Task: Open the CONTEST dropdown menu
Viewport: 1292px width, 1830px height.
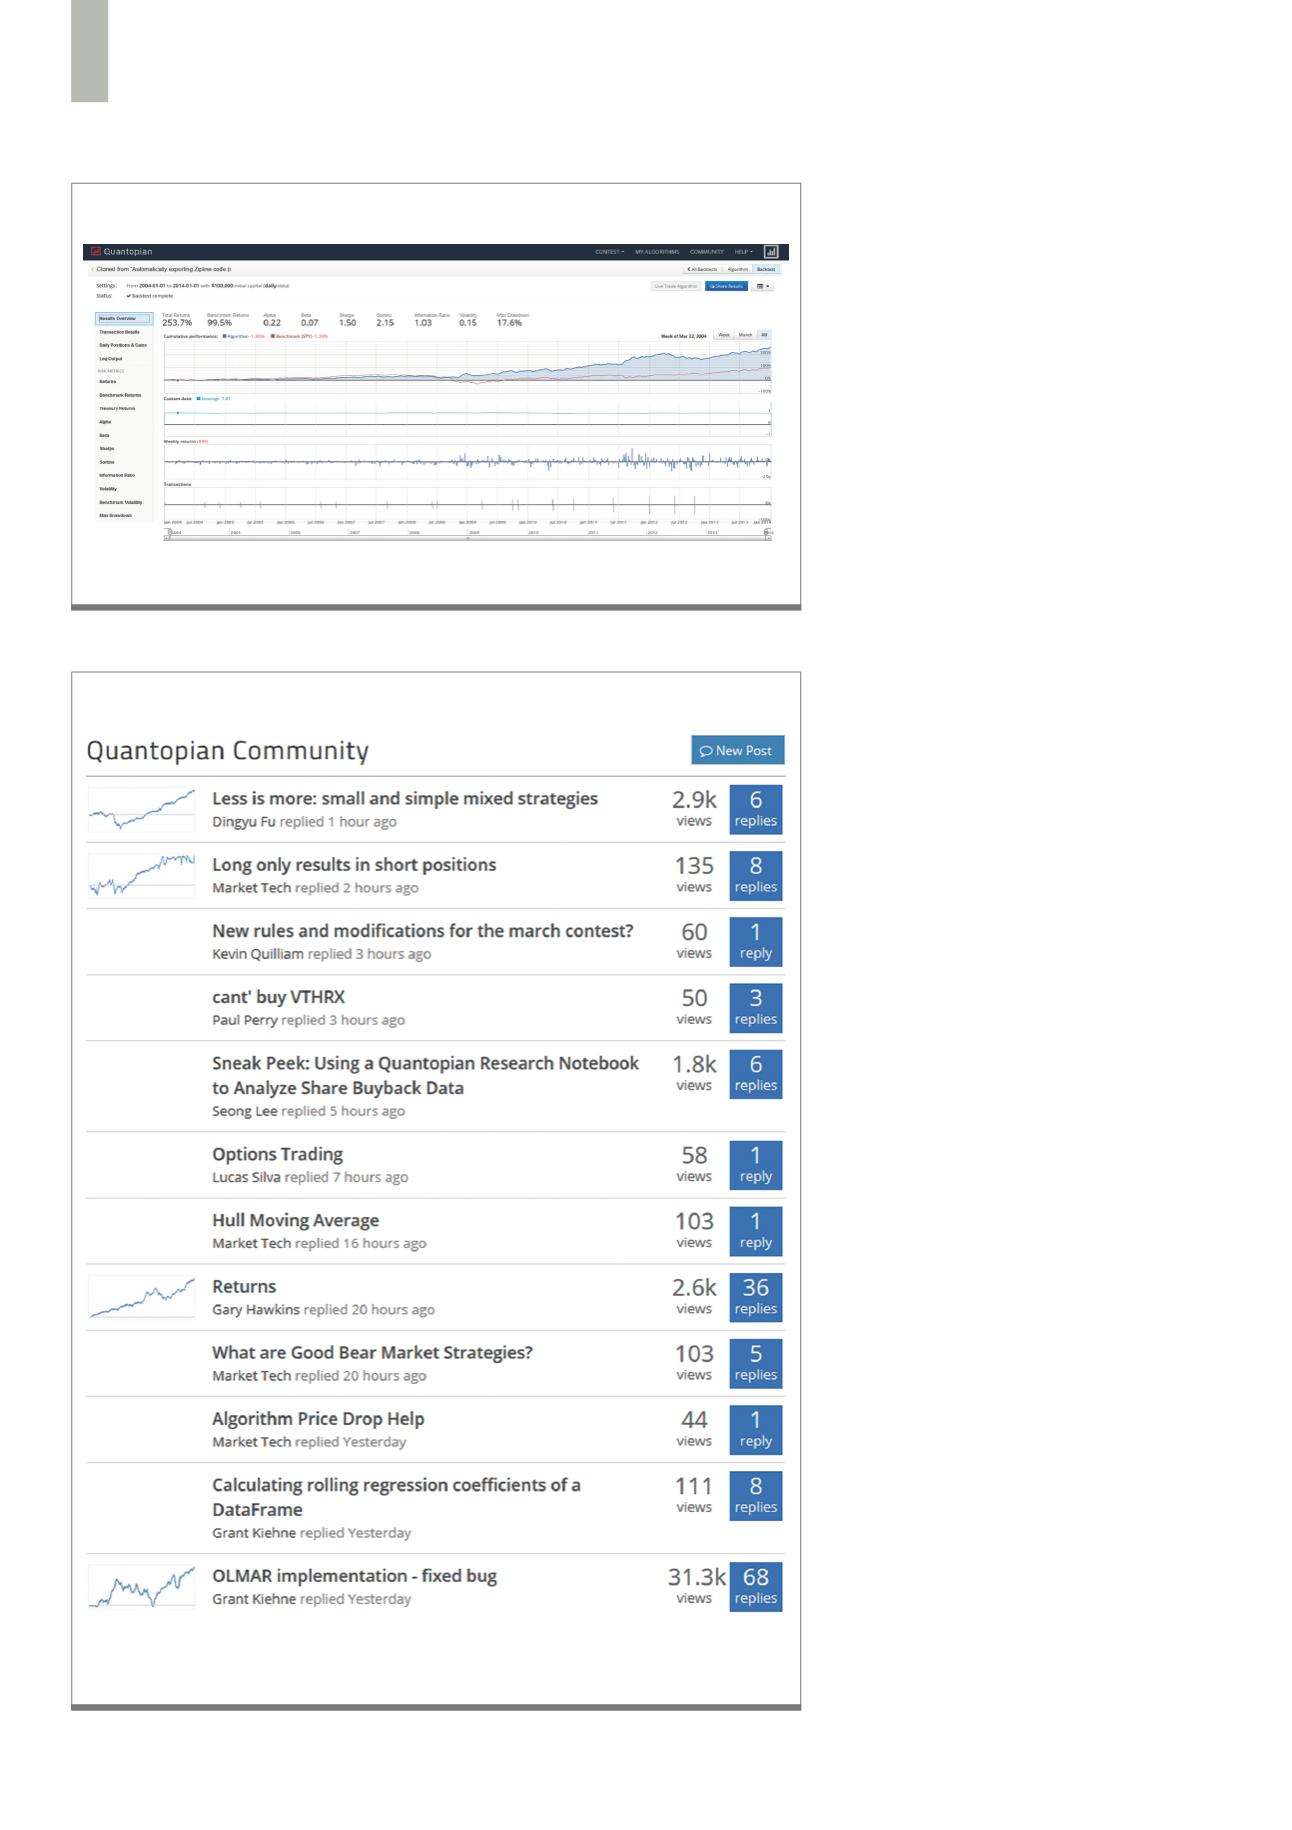Action: point(610,252)
